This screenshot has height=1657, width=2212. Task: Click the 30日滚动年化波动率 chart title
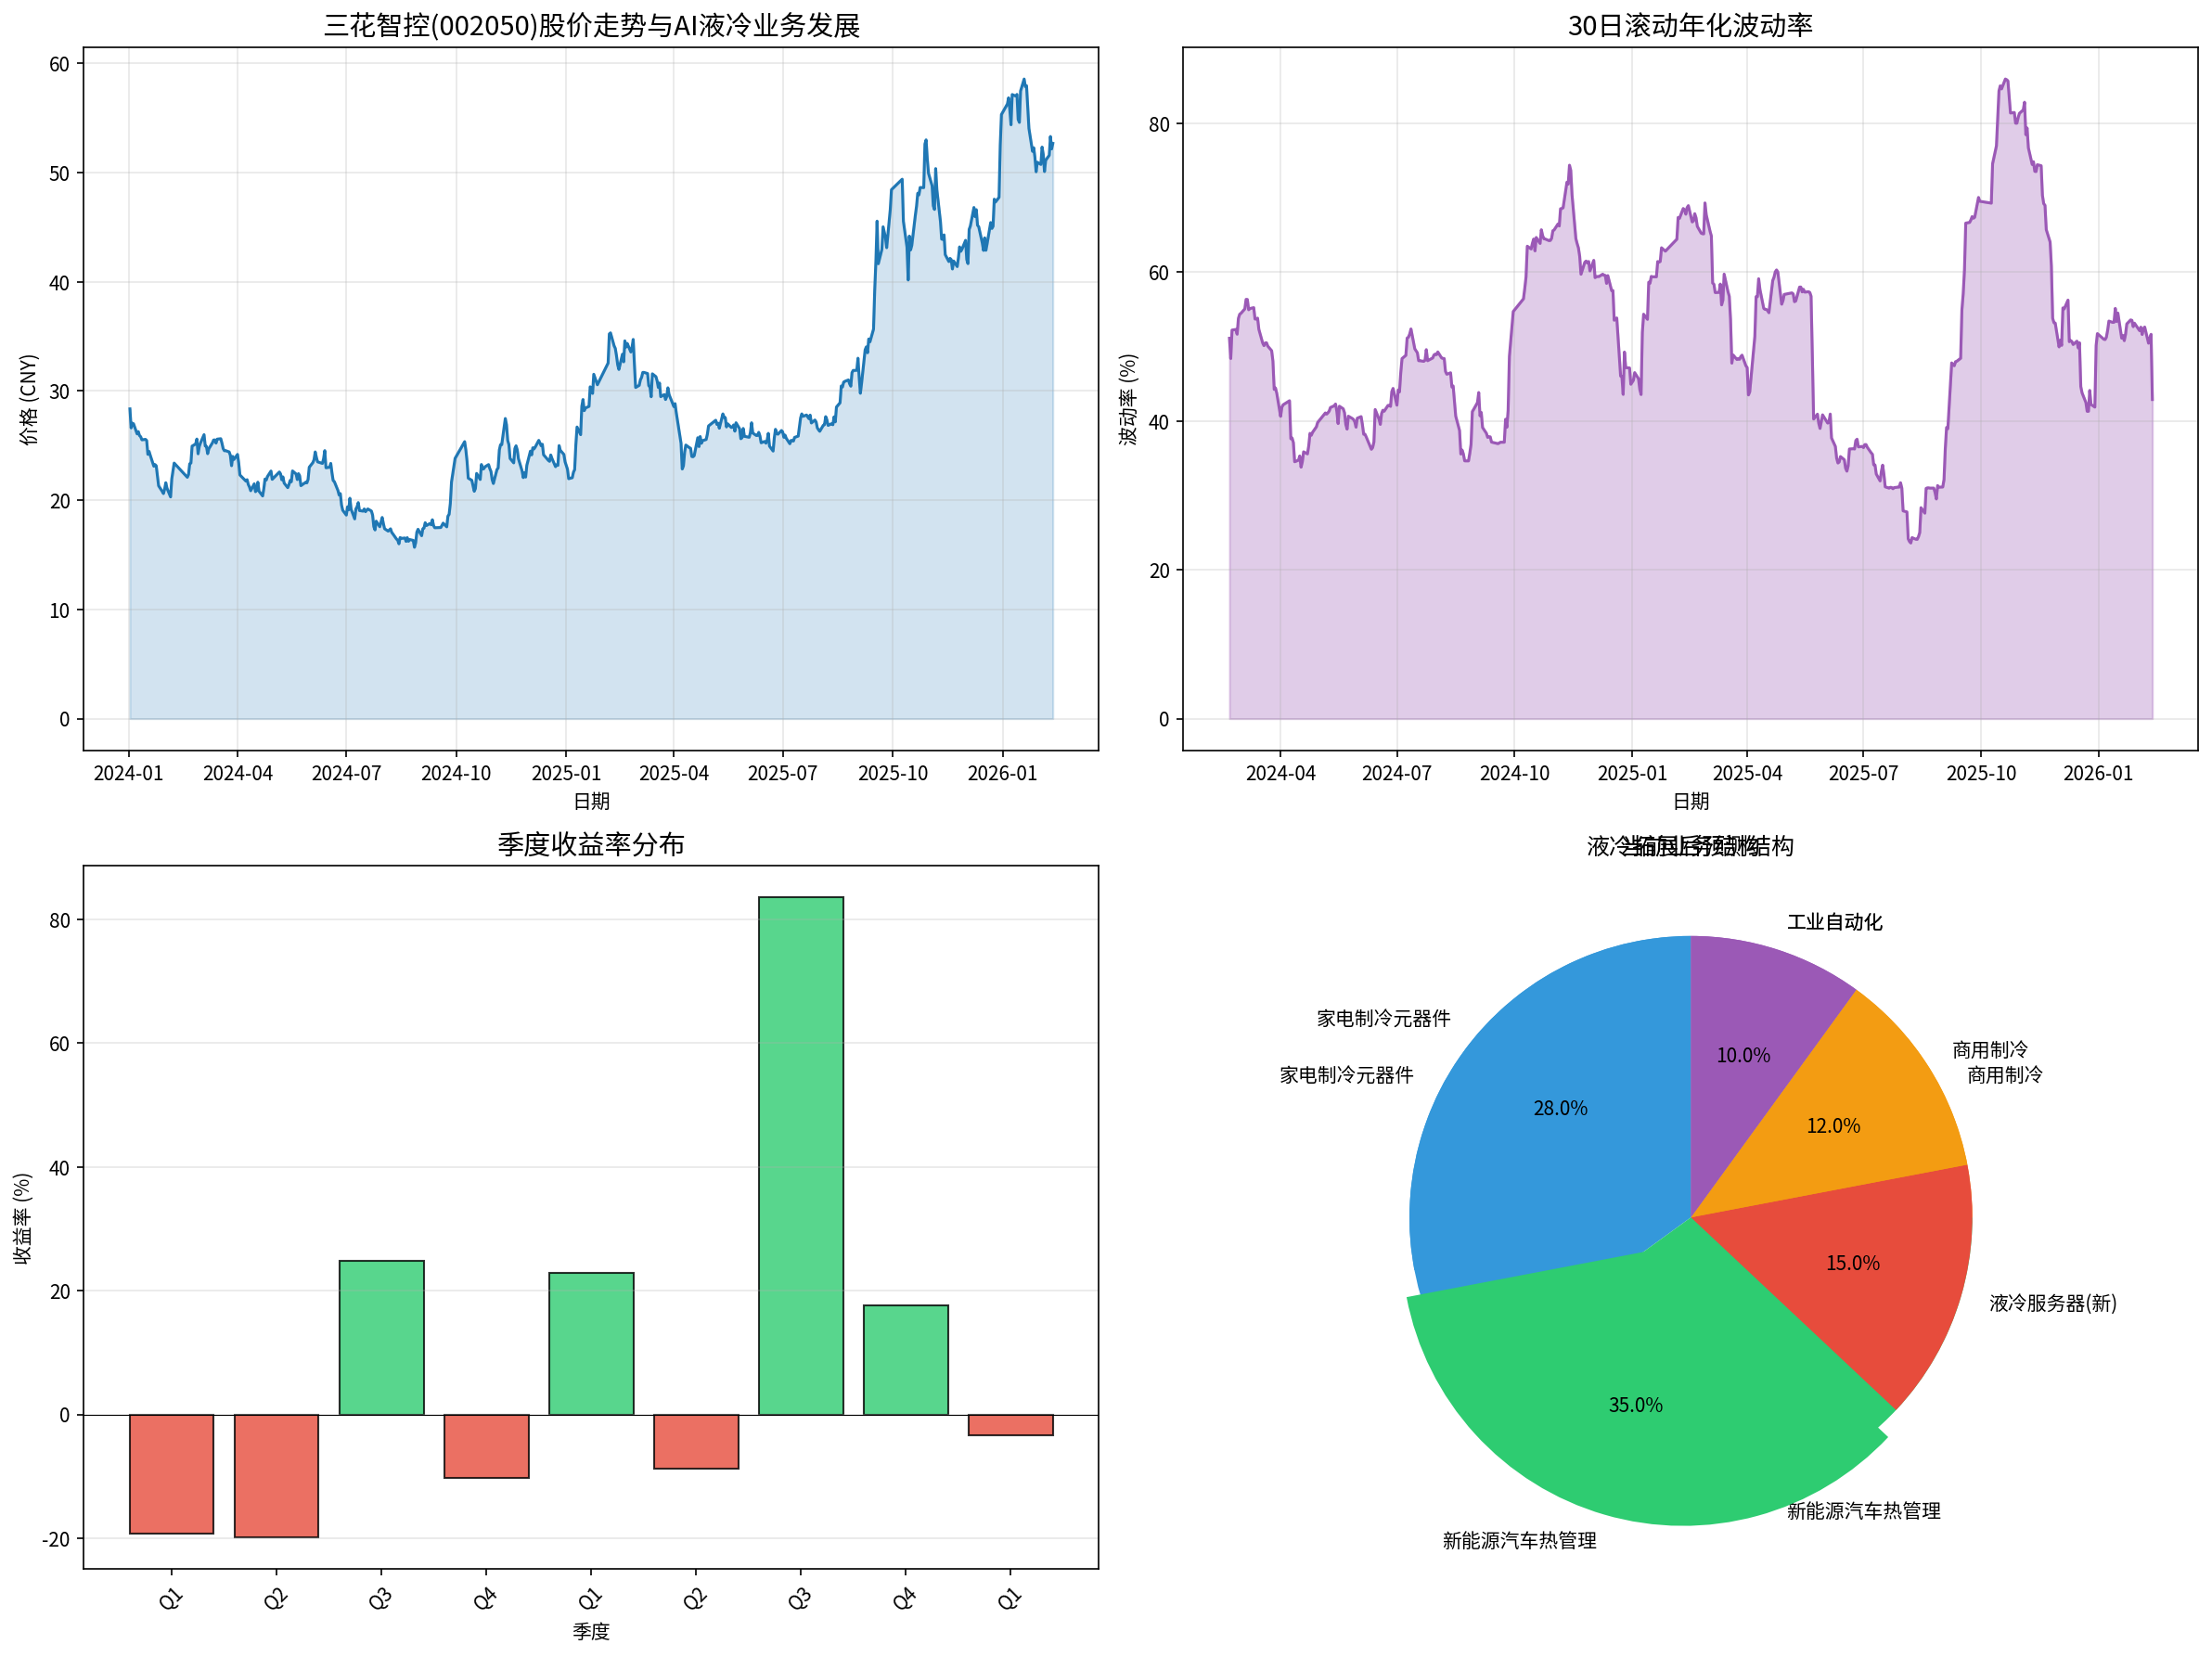1689,25
